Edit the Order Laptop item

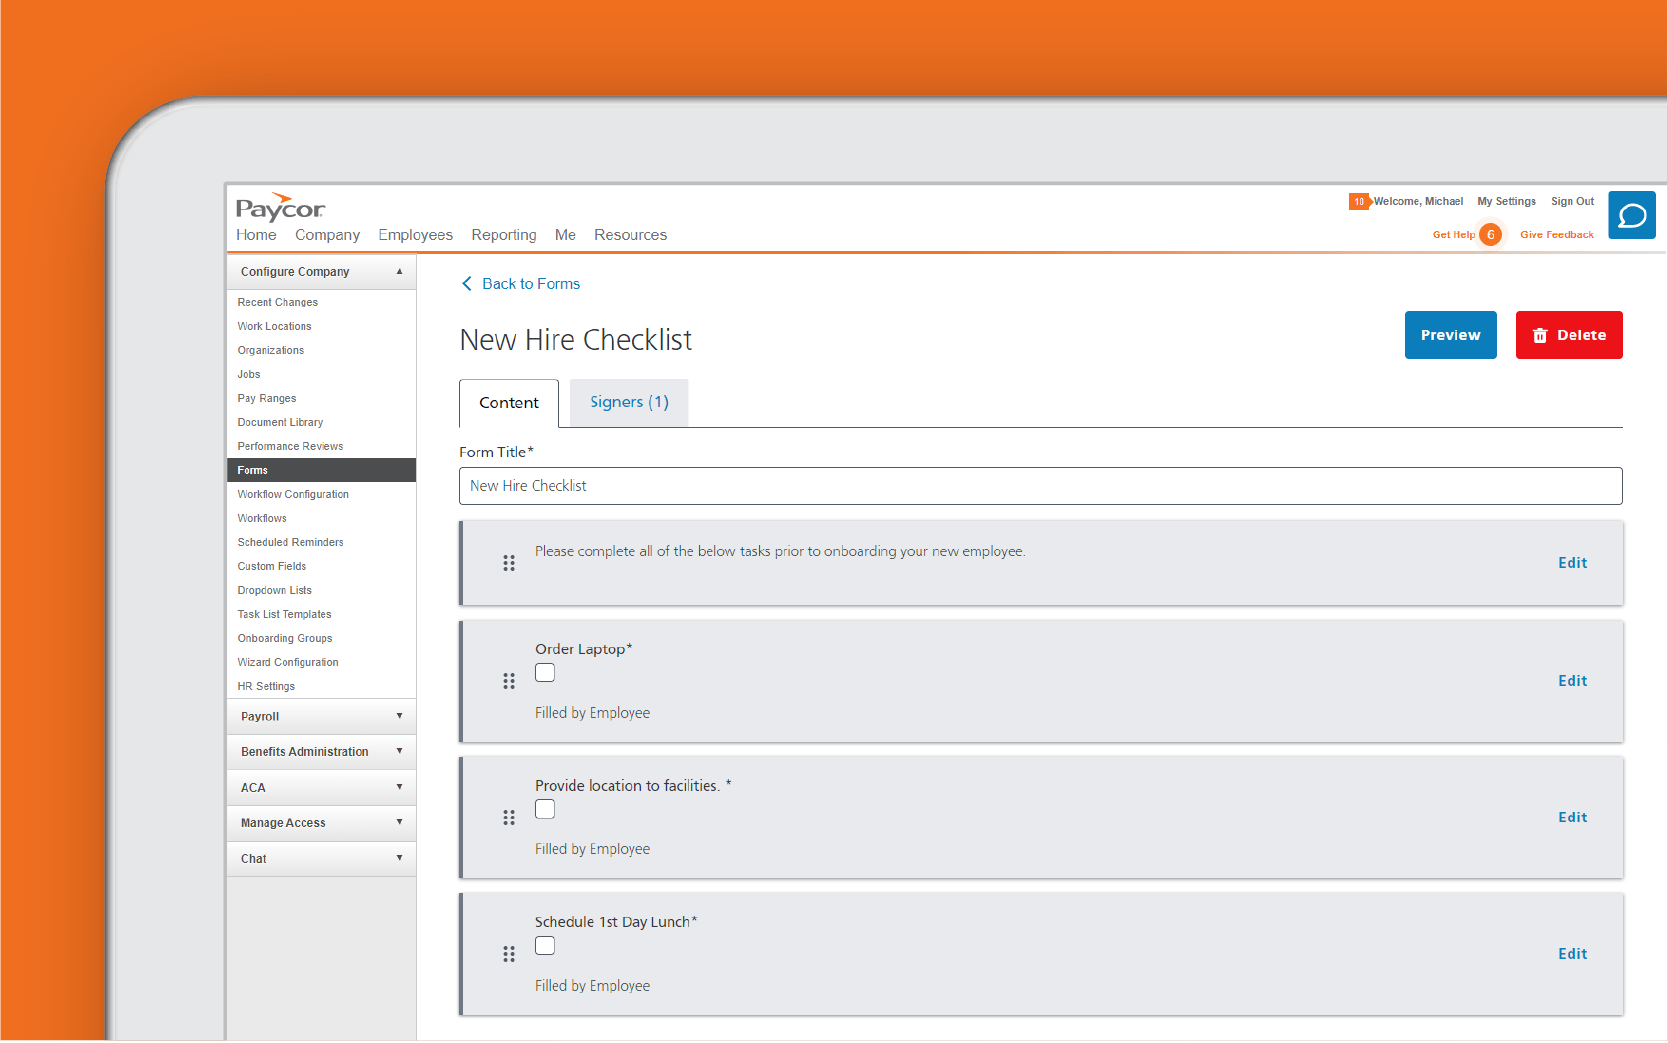(x=1573, y=681)
